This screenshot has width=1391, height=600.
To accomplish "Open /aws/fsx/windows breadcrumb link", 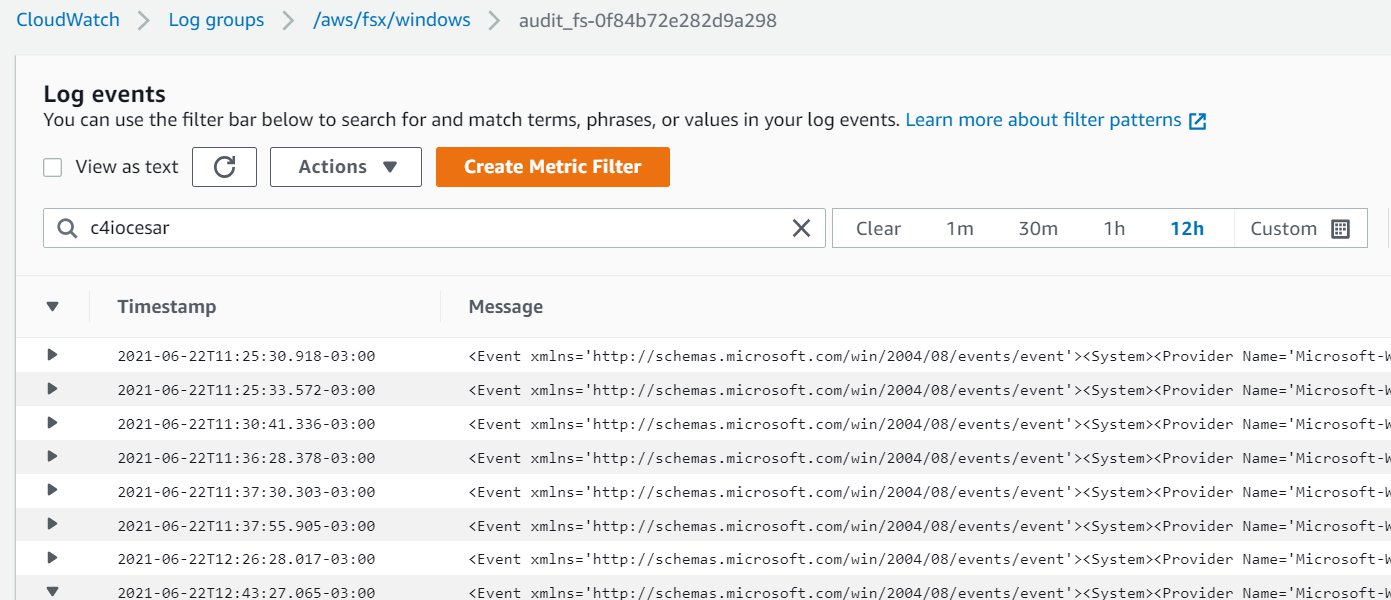I will 391,20.
